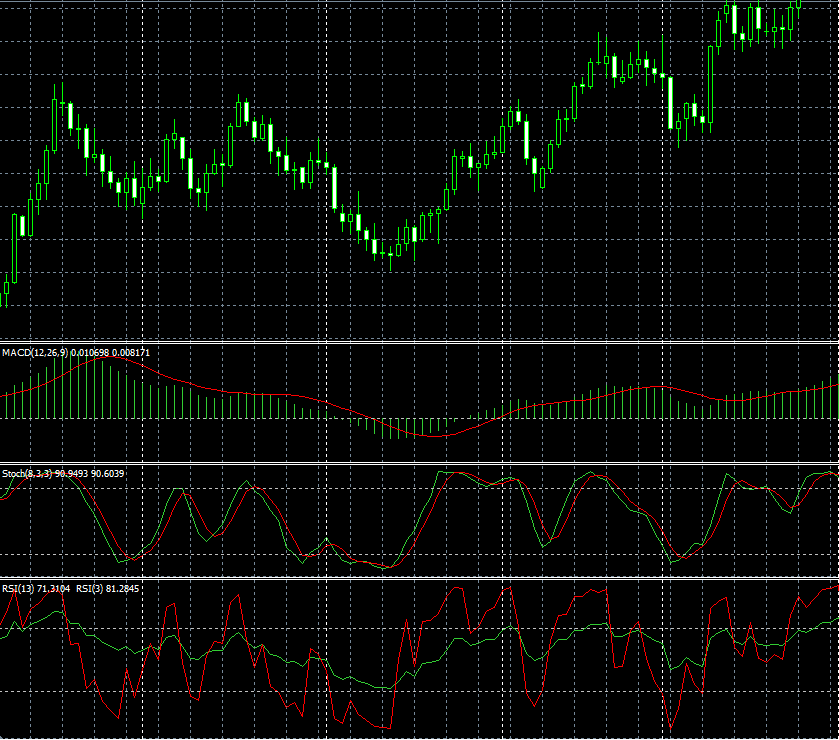Image resolution: width=839 pixels, height=740 pixels.
Task: Select the Stochastic value 90.9493
Action: (72, 474)
